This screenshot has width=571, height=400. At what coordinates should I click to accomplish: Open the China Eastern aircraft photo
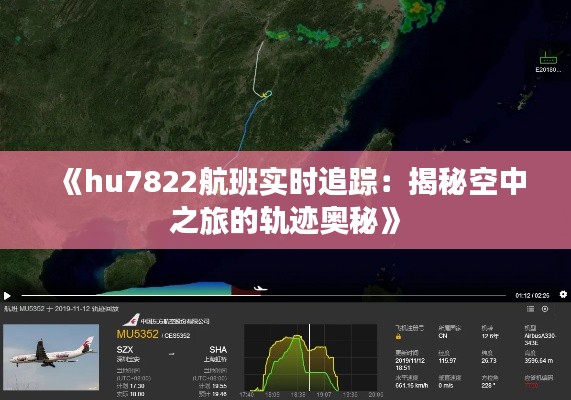coord(51,357)
